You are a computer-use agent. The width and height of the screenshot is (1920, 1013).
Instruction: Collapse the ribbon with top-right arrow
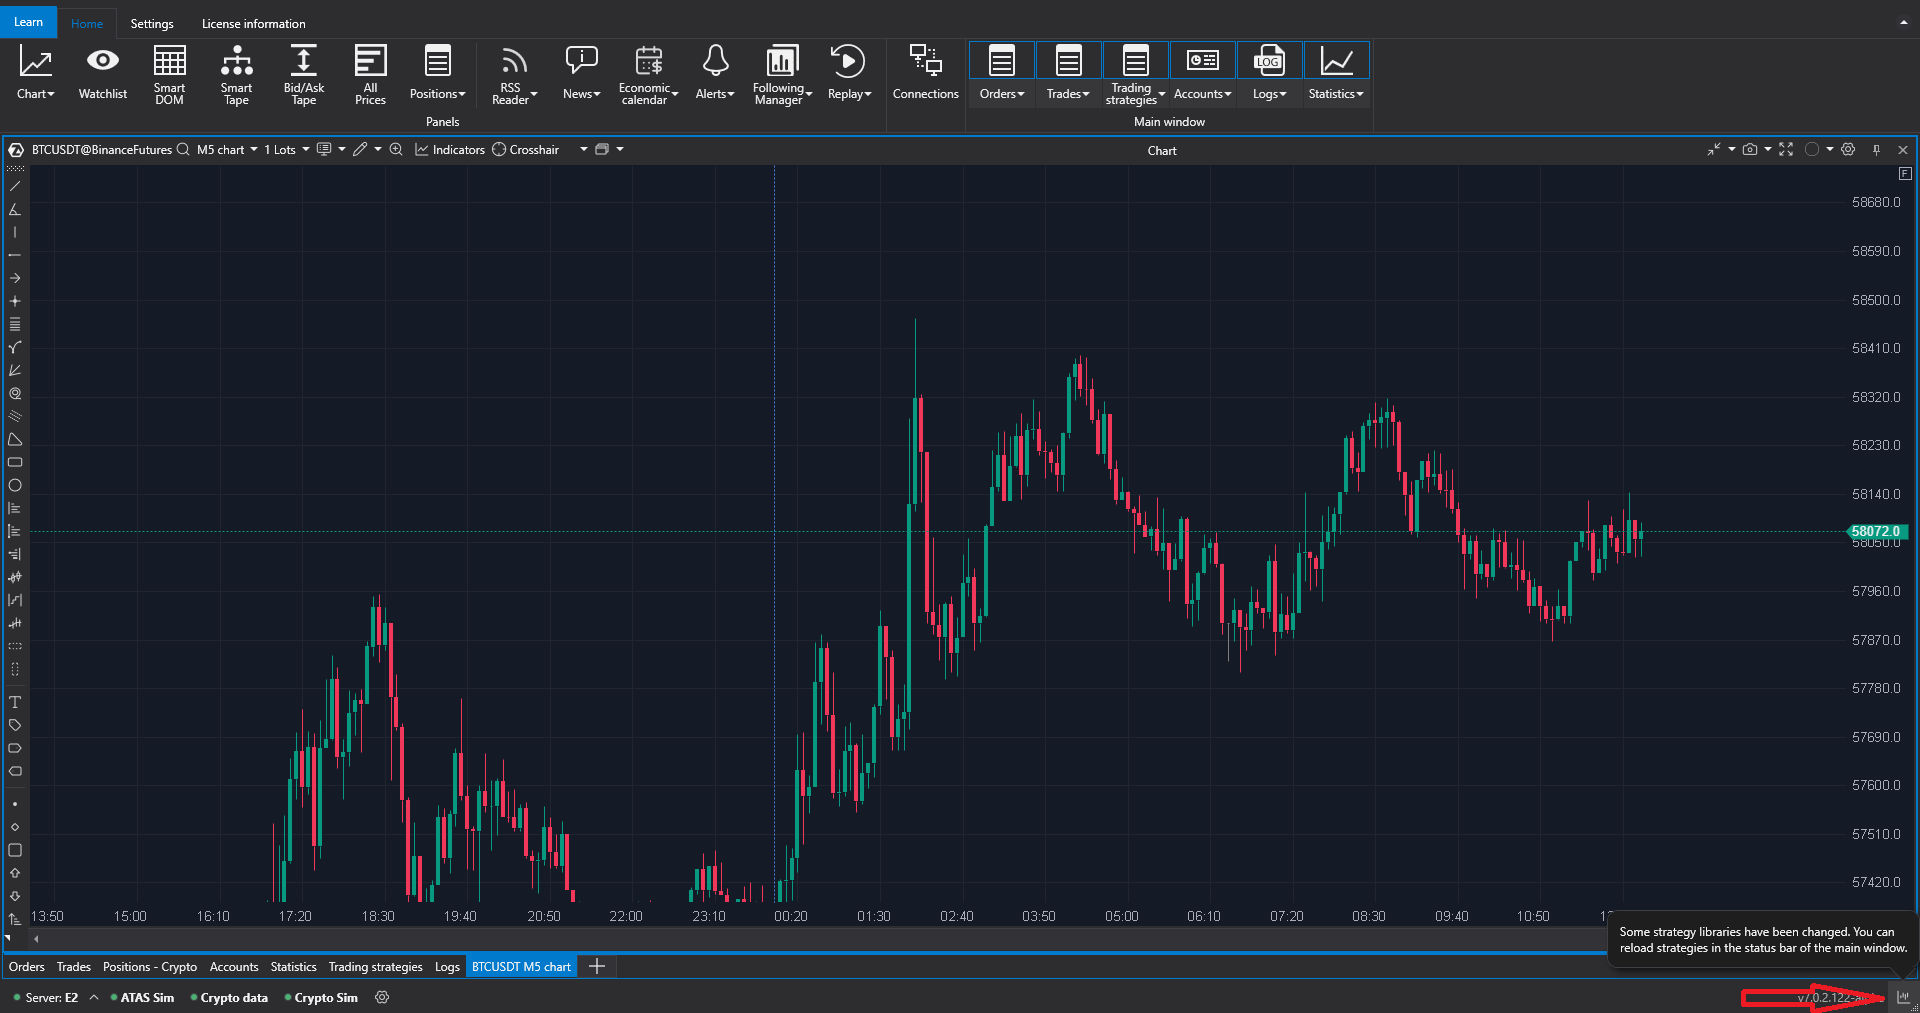[x=1903, y=22]
